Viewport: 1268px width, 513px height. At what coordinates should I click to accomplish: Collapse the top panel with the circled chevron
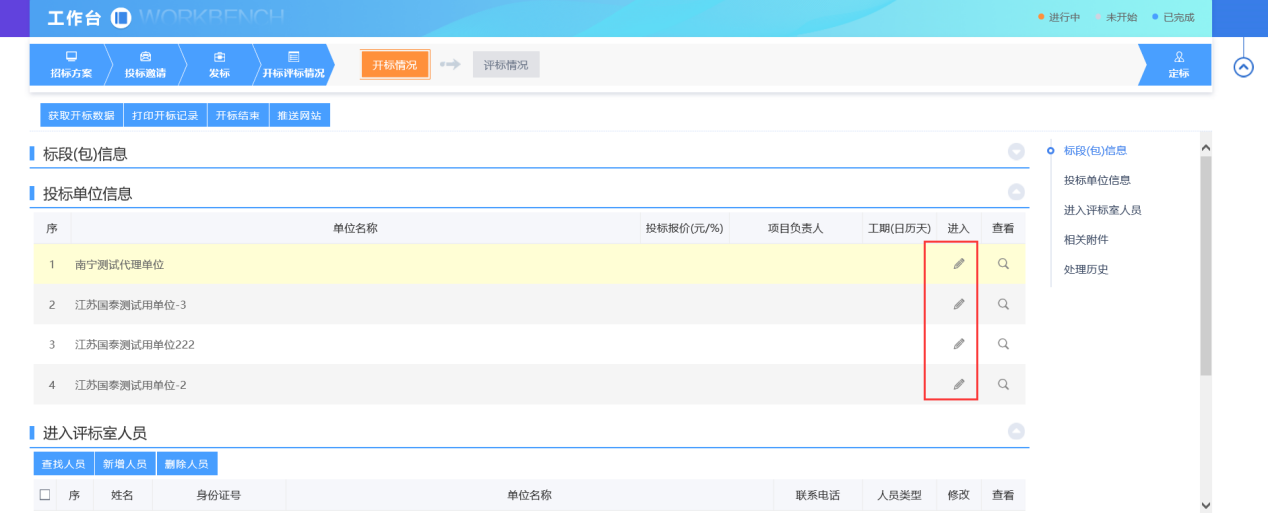click(1243, 67)
